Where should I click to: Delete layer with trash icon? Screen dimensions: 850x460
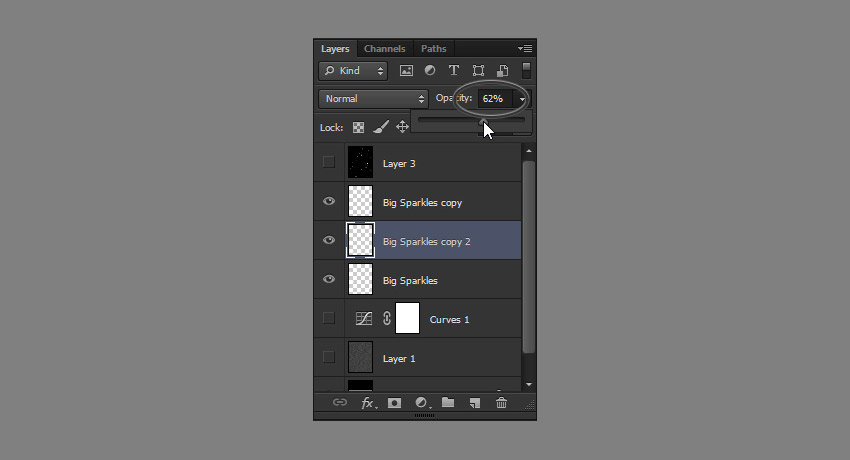tap(501, 402)
